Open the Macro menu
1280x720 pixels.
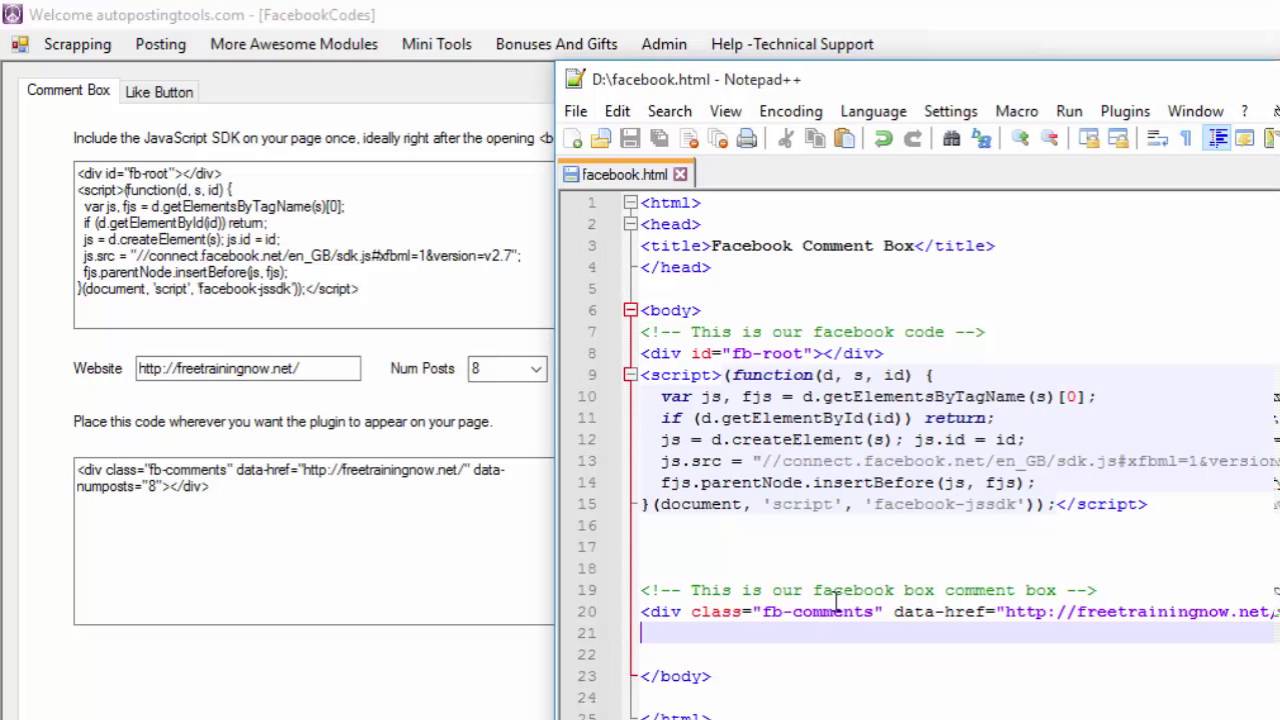click(1016, 111)
